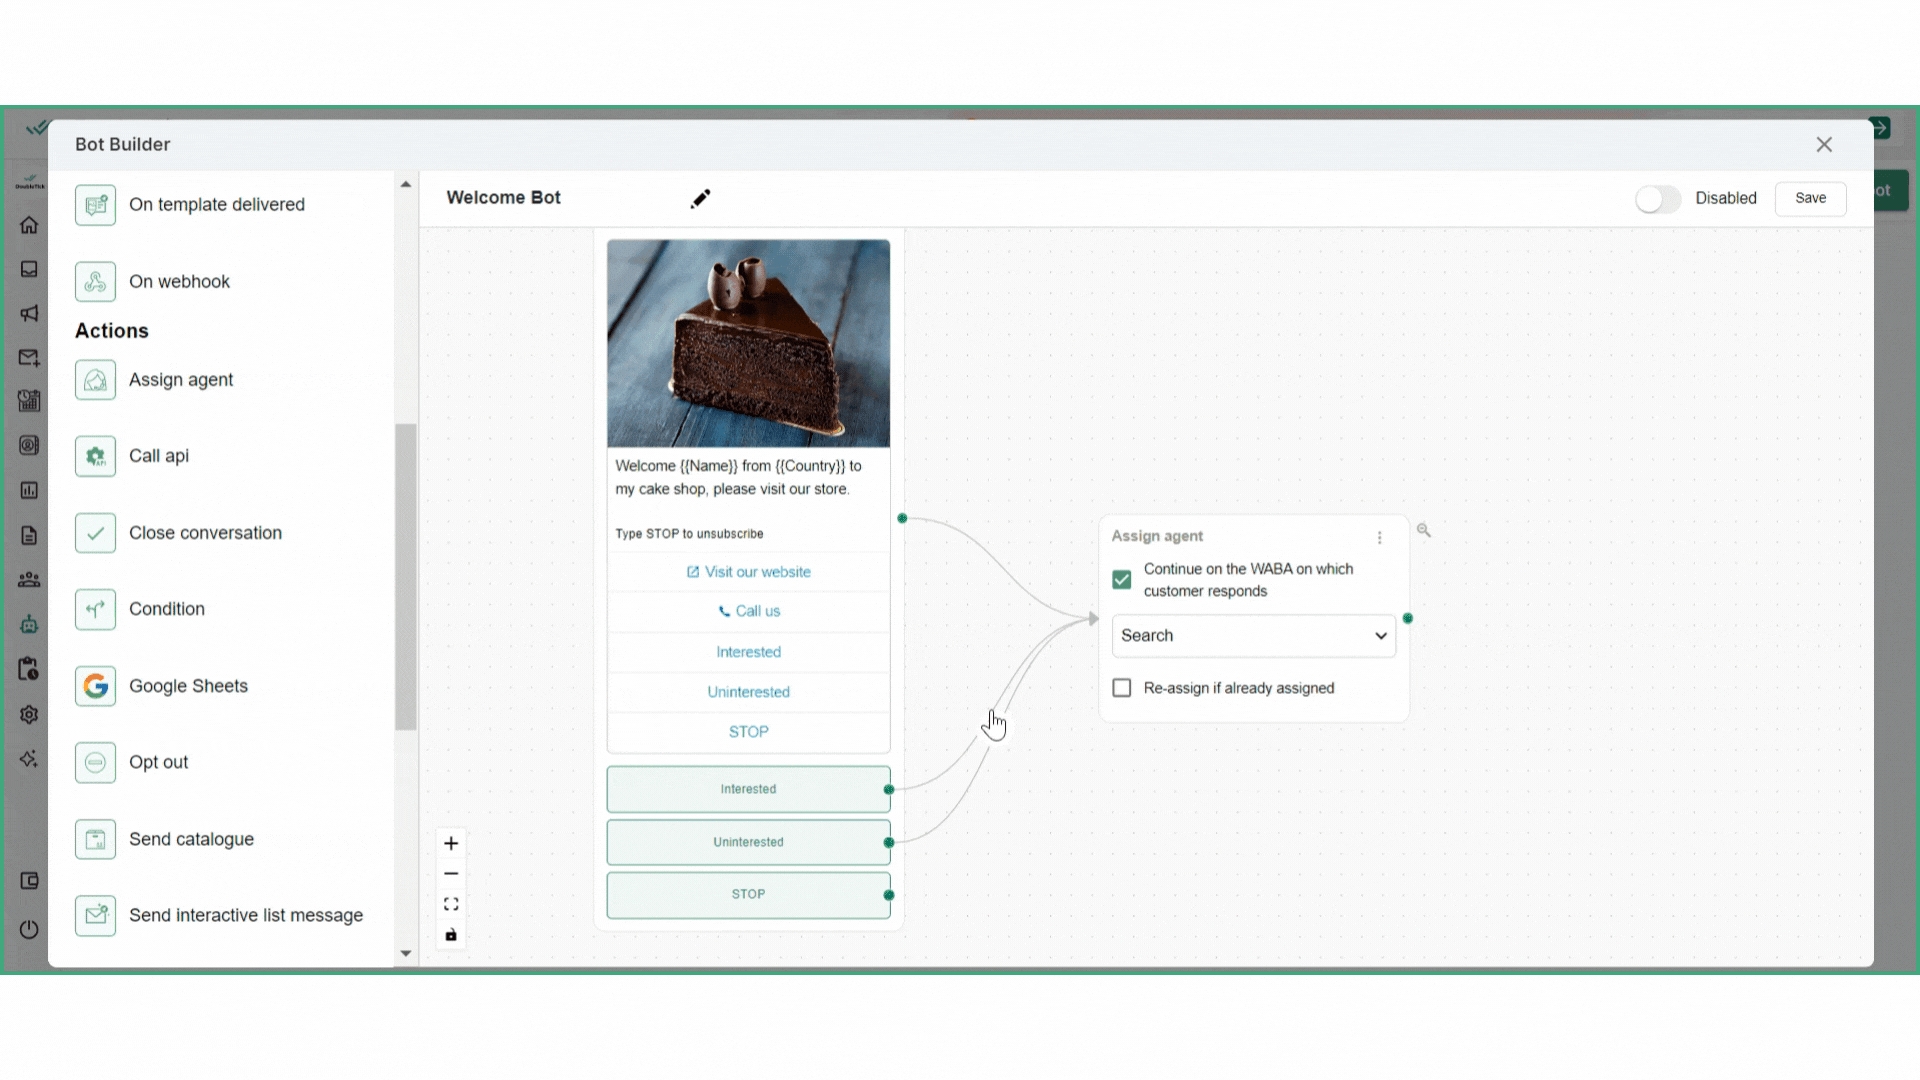
Task: Choose Send interactive list message action
Action: coord(245,915)
